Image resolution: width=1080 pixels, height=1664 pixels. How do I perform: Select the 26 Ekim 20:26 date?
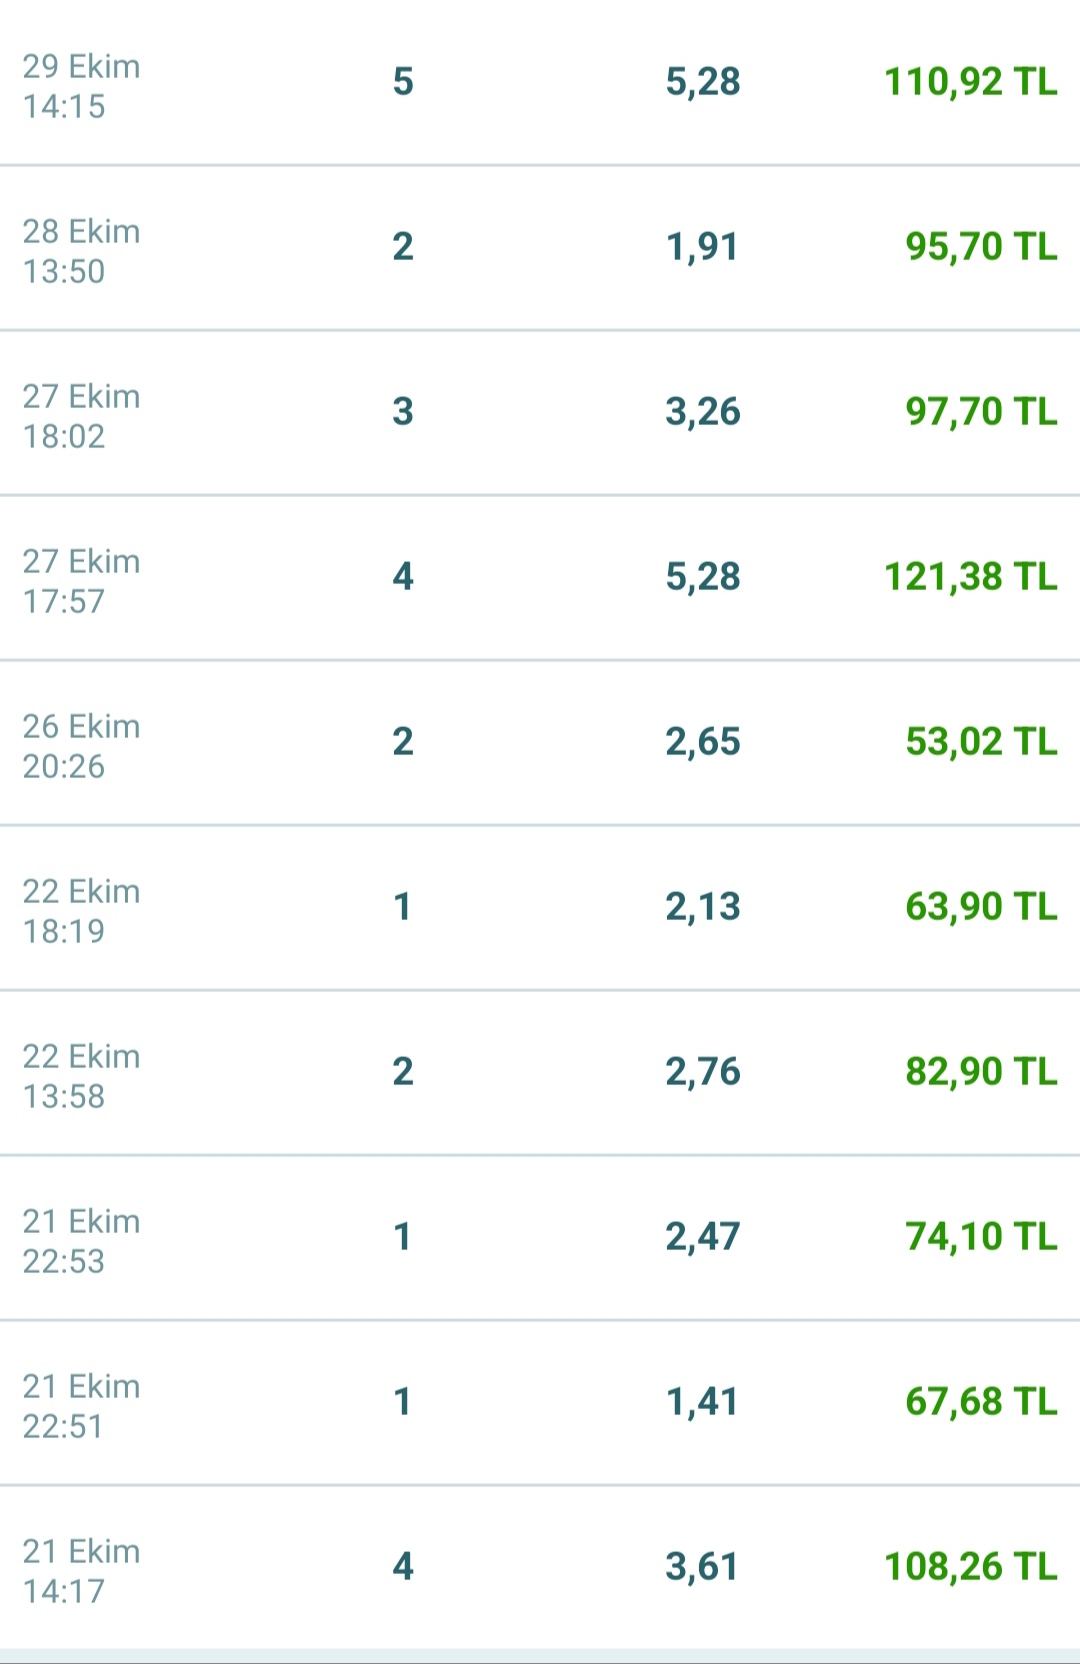[82, 746]
